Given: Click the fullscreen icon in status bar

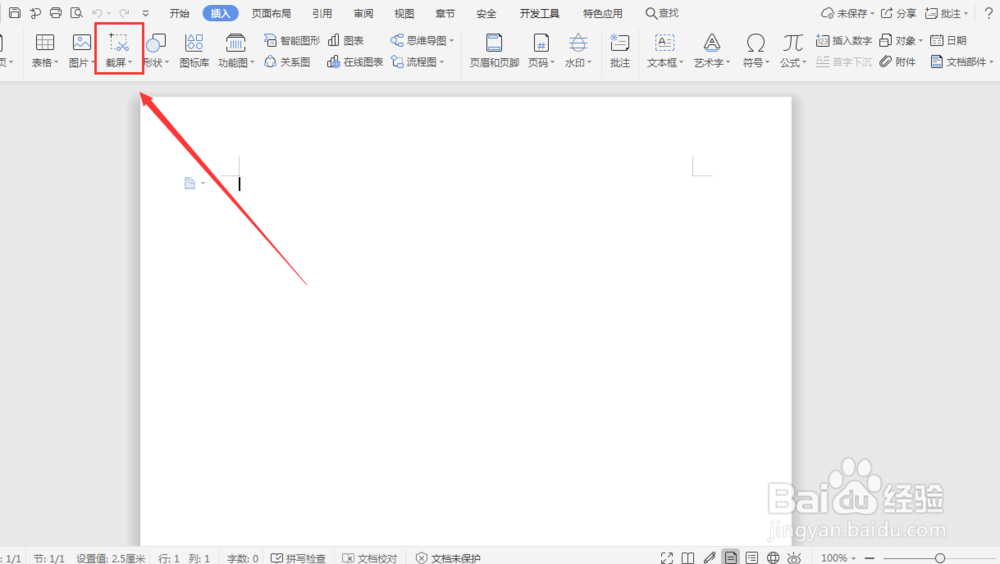Looking at the screenshot, I should (x=666, y=558).
